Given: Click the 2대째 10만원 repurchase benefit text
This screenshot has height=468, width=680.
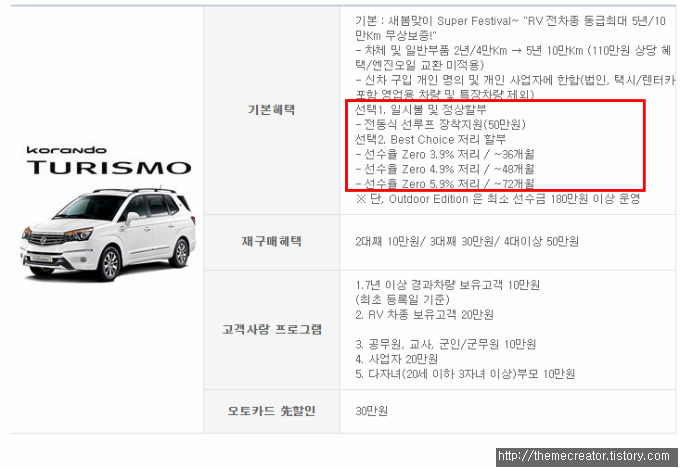Looking at the screenshot, I should [x=387, y=241].
